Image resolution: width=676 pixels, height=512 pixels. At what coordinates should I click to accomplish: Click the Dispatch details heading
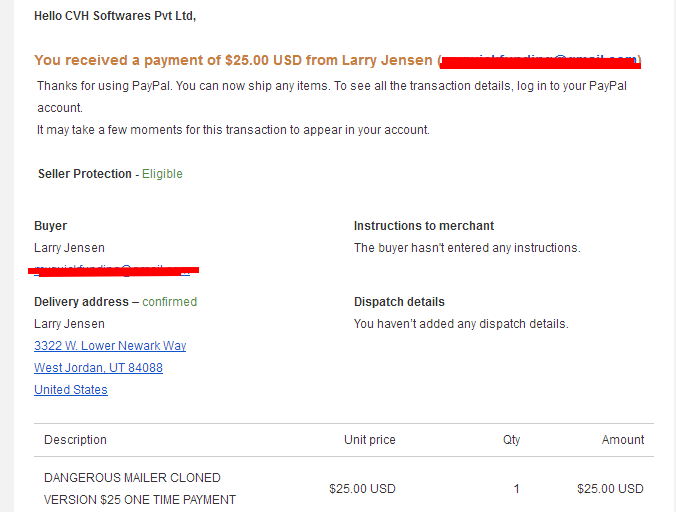[x=399, y=302]
